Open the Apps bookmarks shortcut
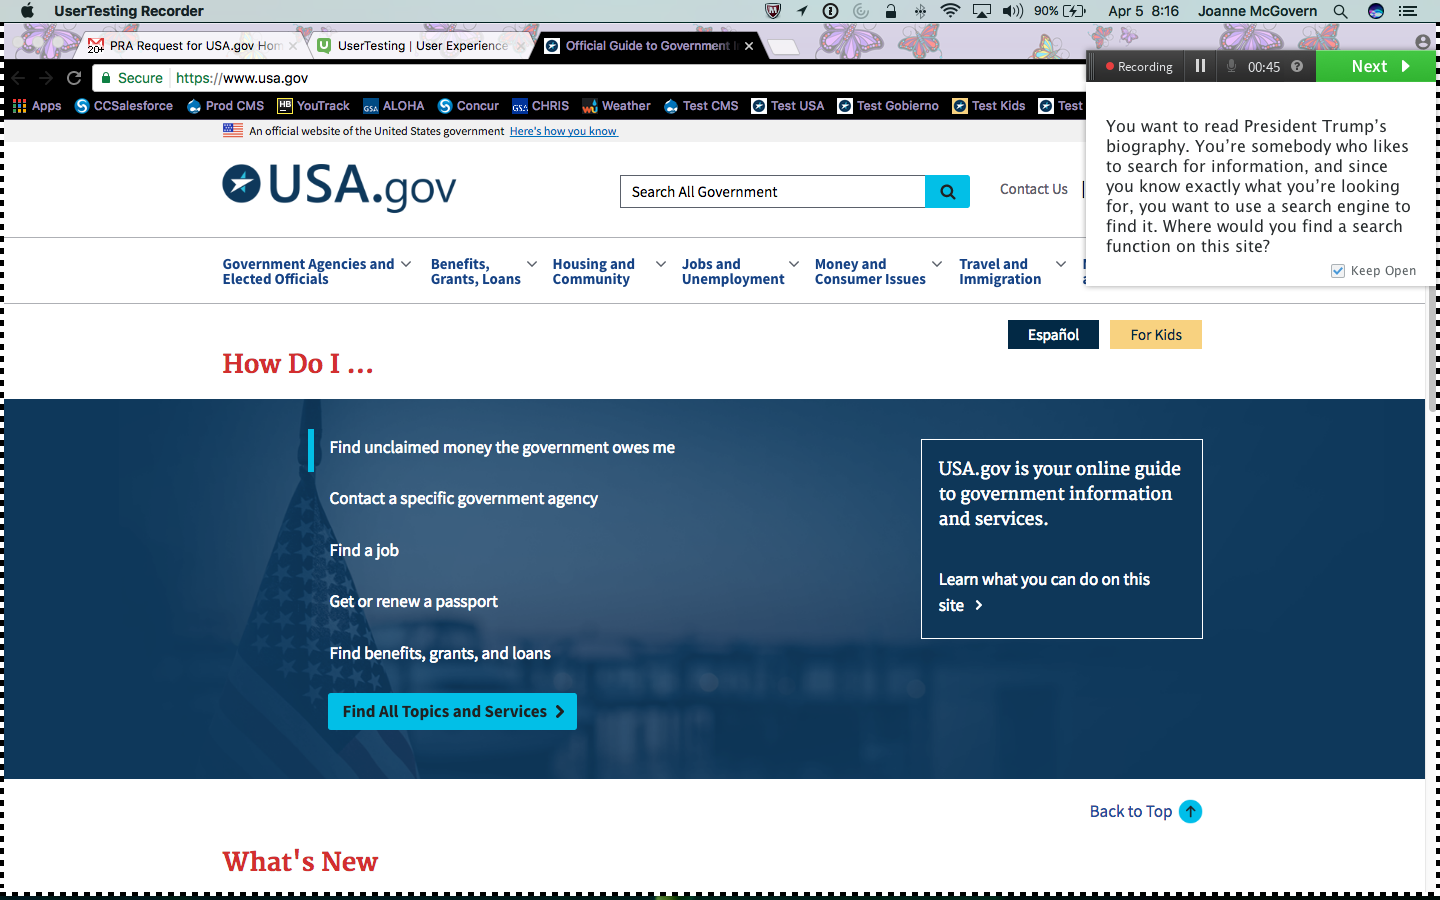1440x900 pixels. point(37,105)
